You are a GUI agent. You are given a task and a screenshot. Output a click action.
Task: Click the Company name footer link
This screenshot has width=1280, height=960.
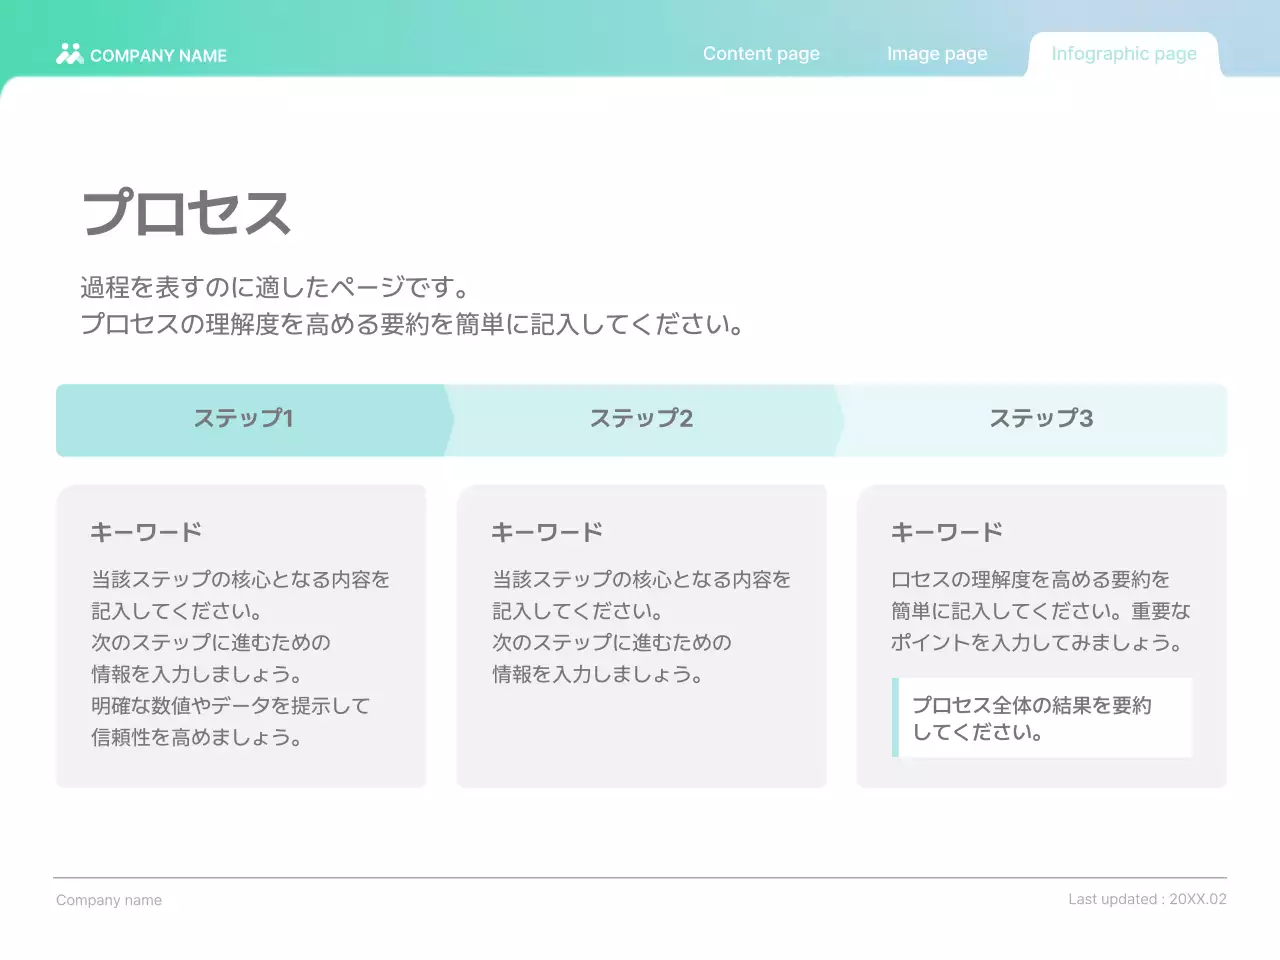109,899
